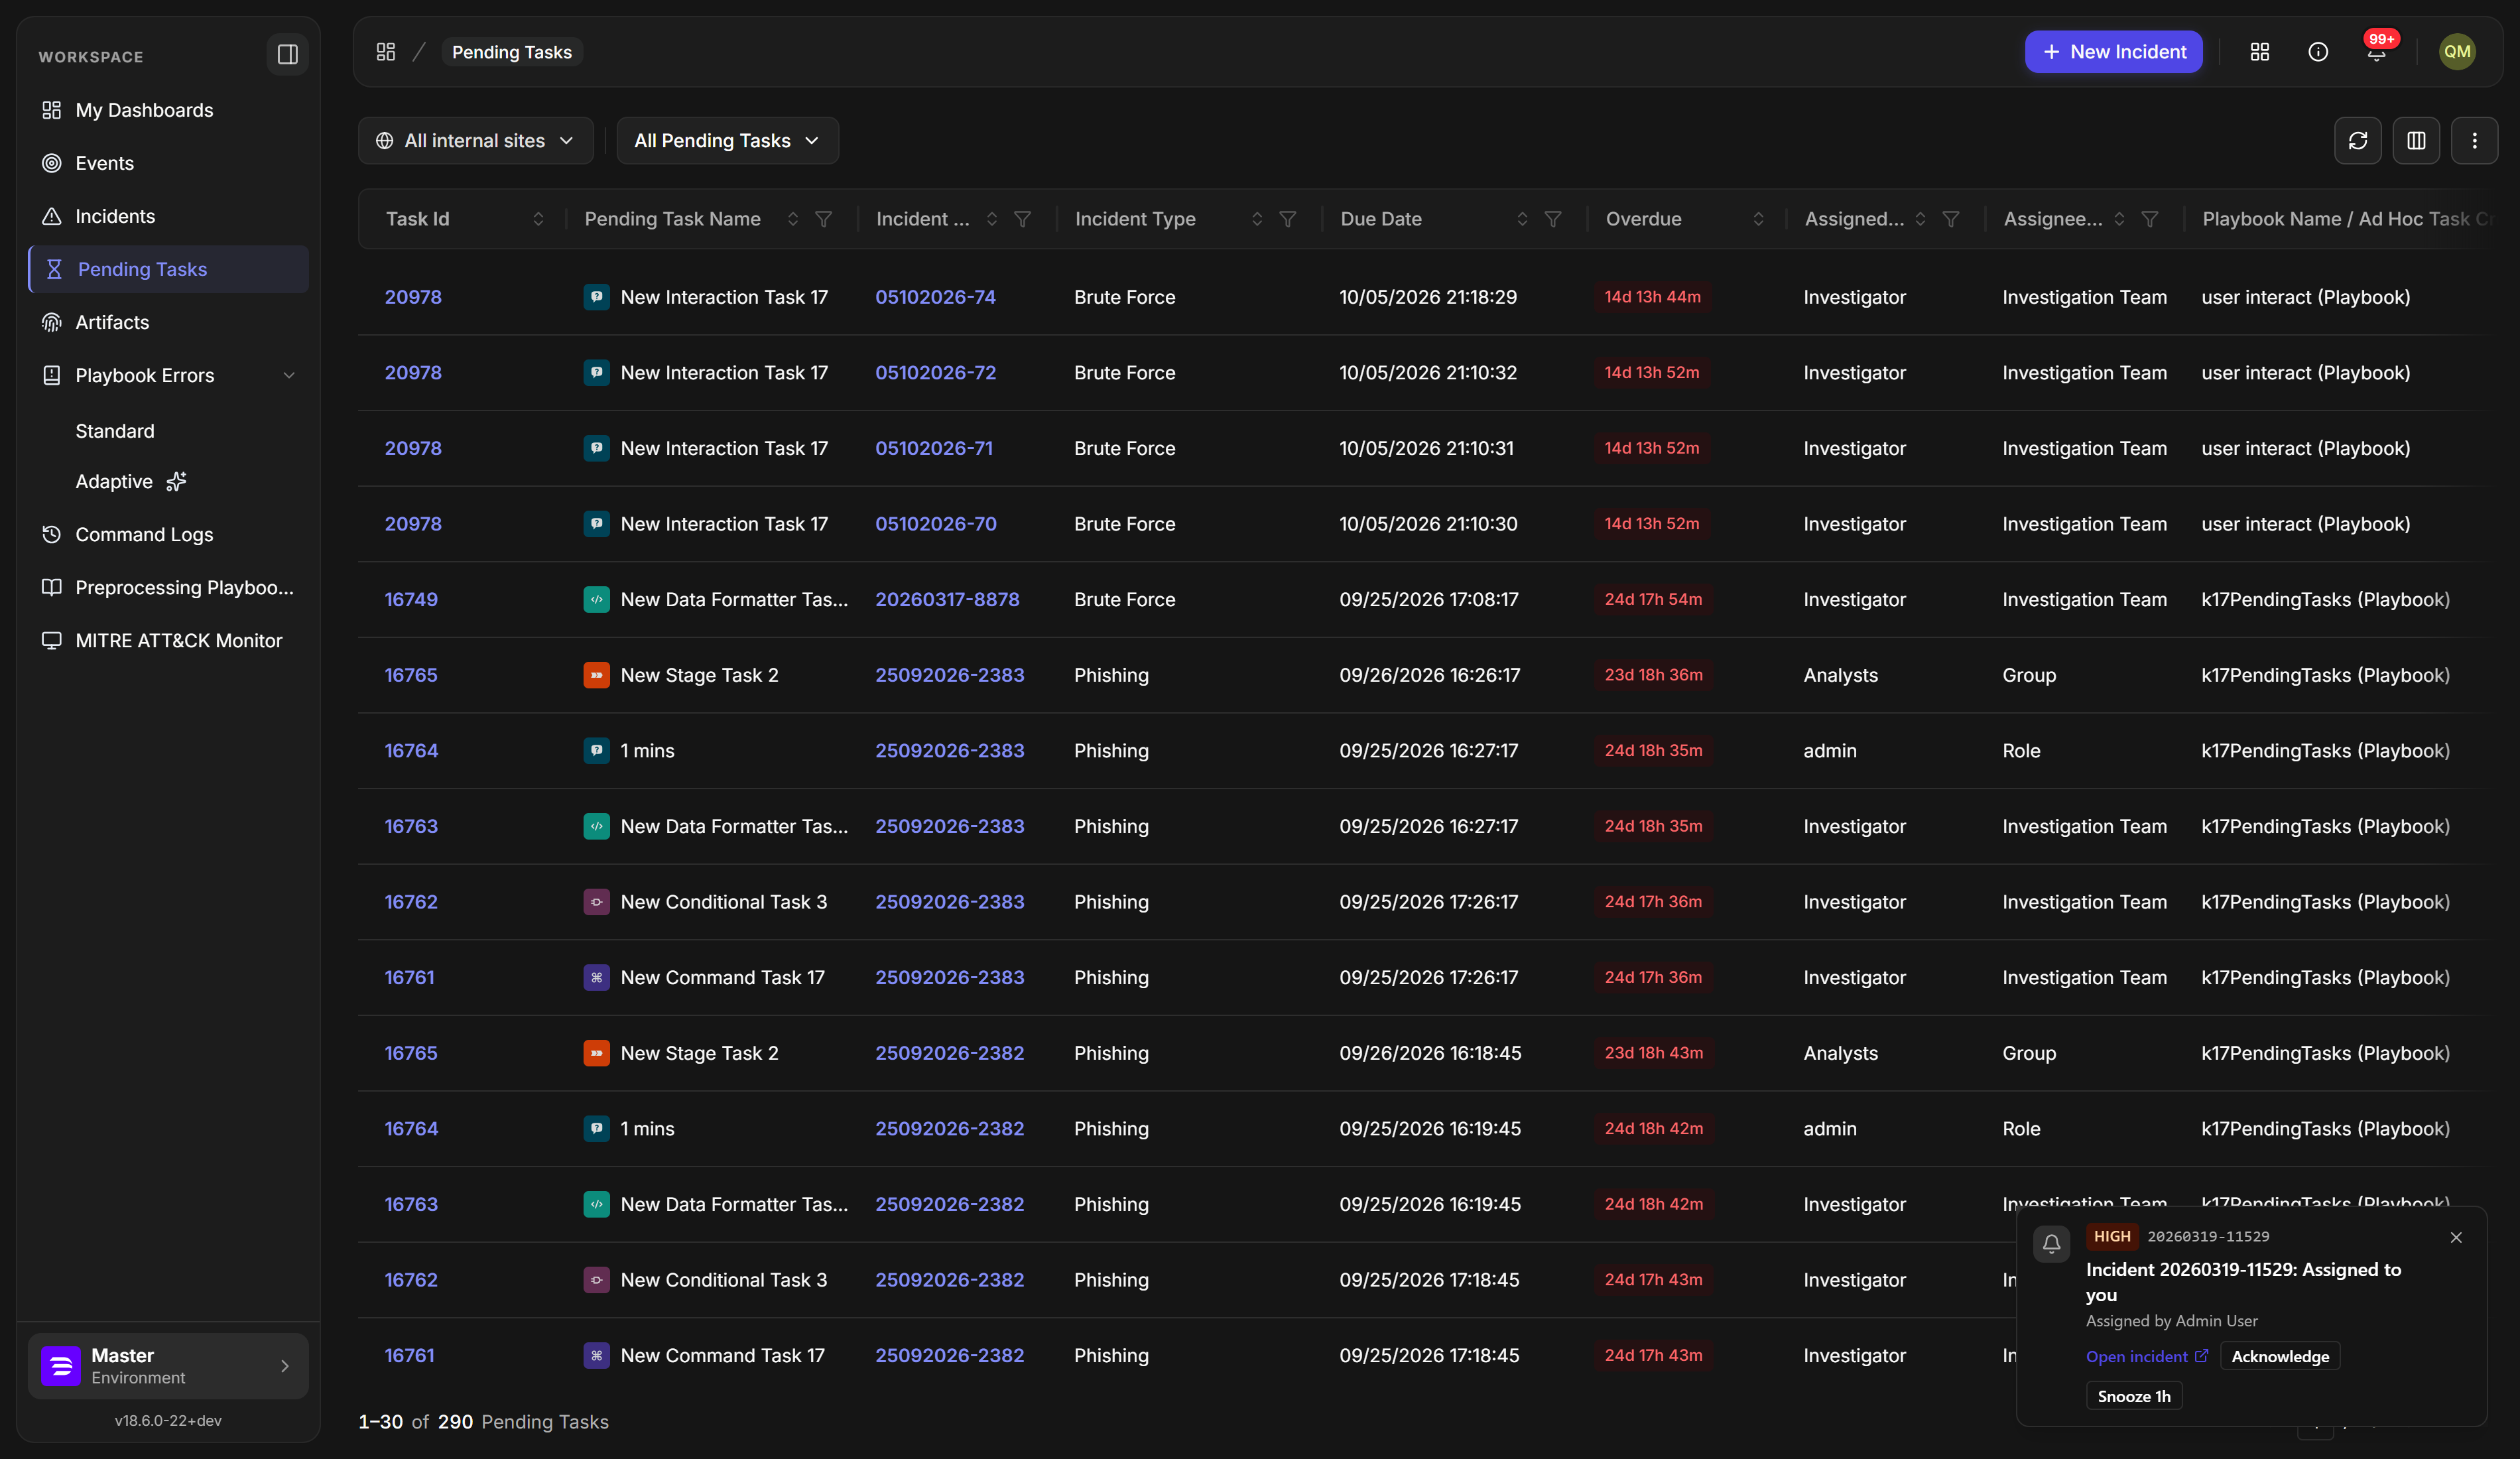Open the apps grid icon in top bar

tap(2260, 52)
